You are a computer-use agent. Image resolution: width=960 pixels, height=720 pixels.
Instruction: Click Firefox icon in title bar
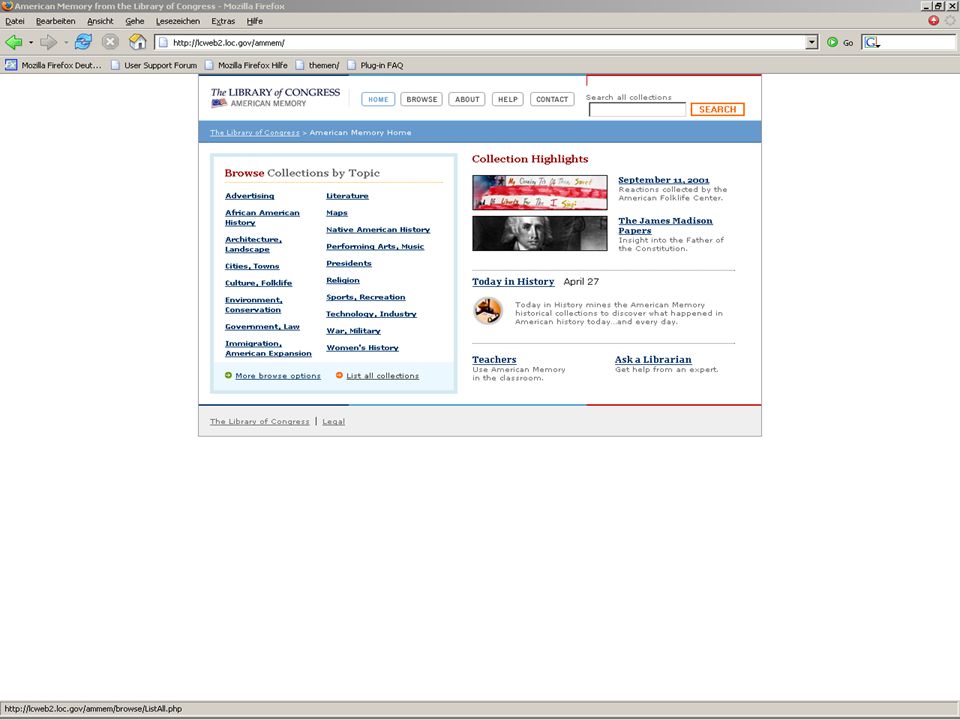tap(7, 6)
